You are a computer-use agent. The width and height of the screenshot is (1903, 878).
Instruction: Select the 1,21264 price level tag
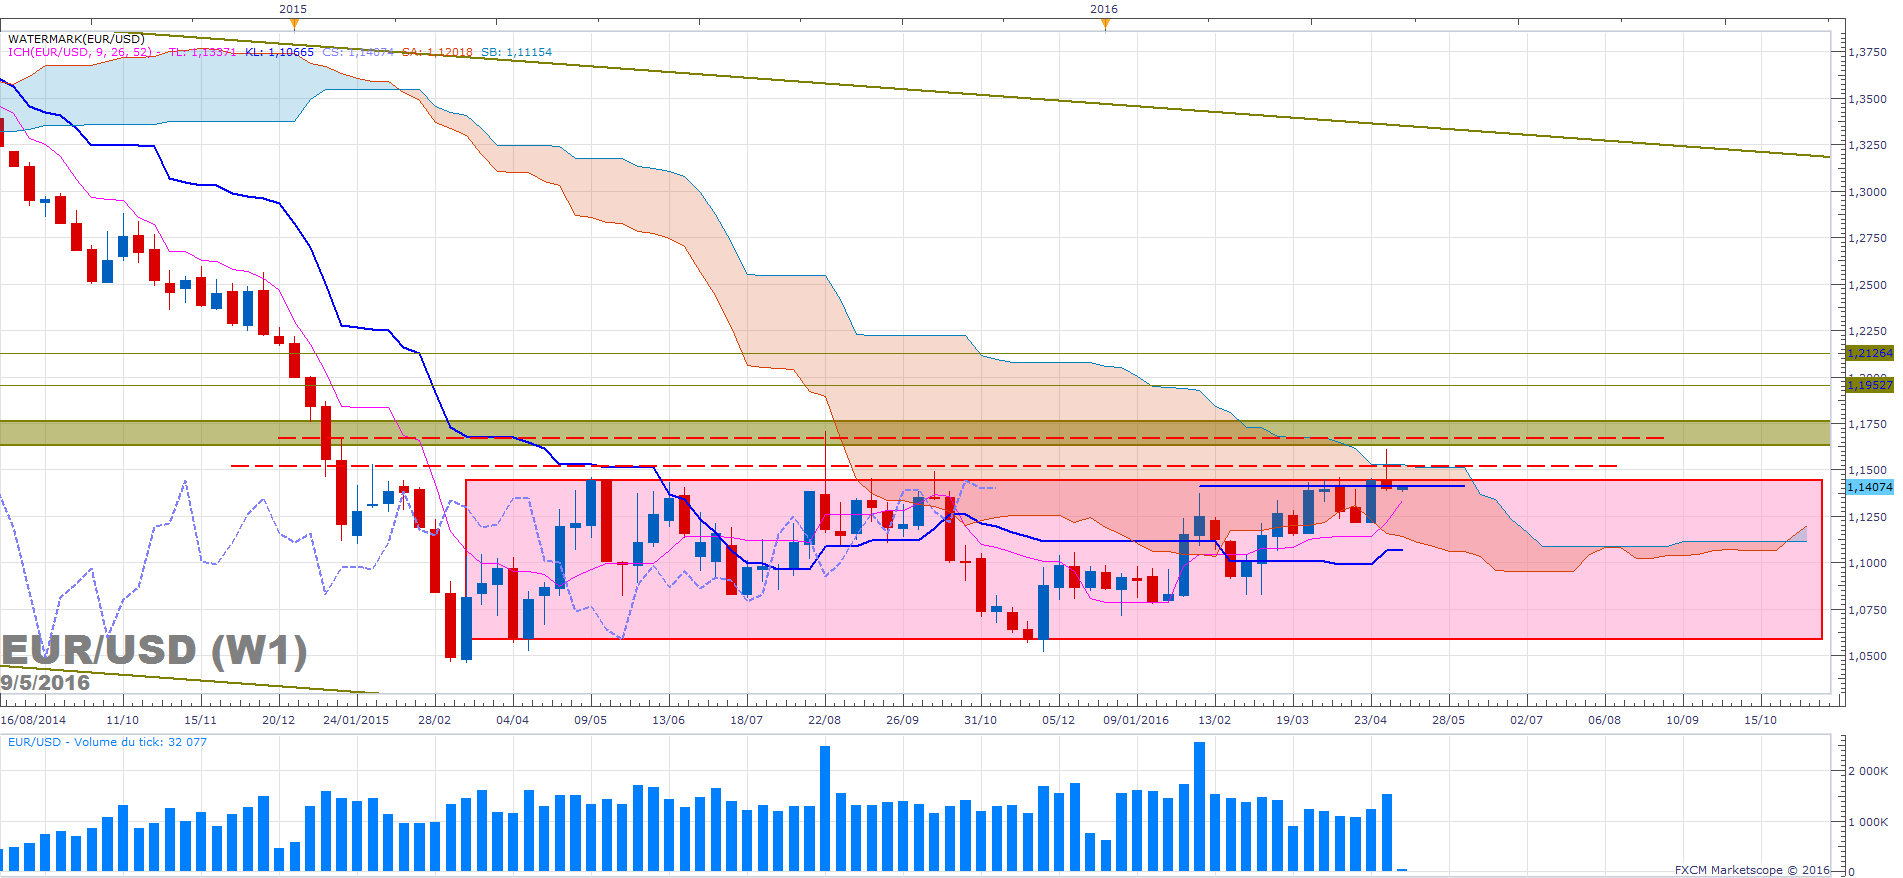tap(1868, 353)
